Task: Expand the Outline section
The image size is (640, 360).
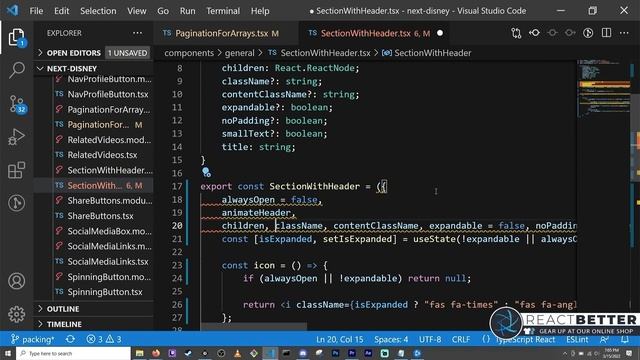Action: pos(93,309)
